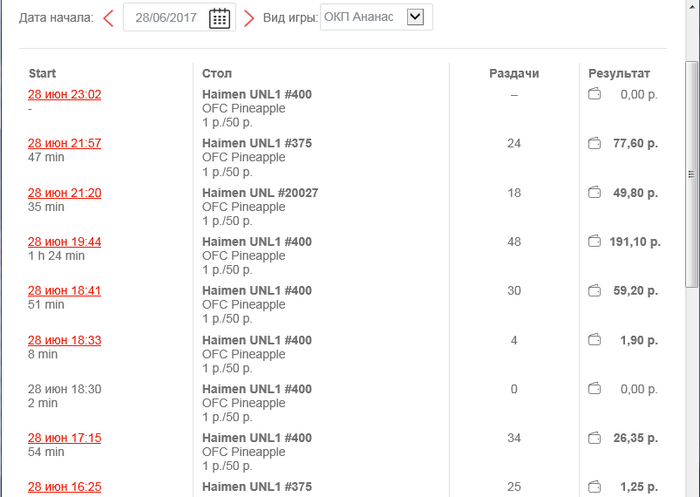Screen dimensions: 700x497
Task: Open session link 28 июн 17:15
Action: (64, 438)
